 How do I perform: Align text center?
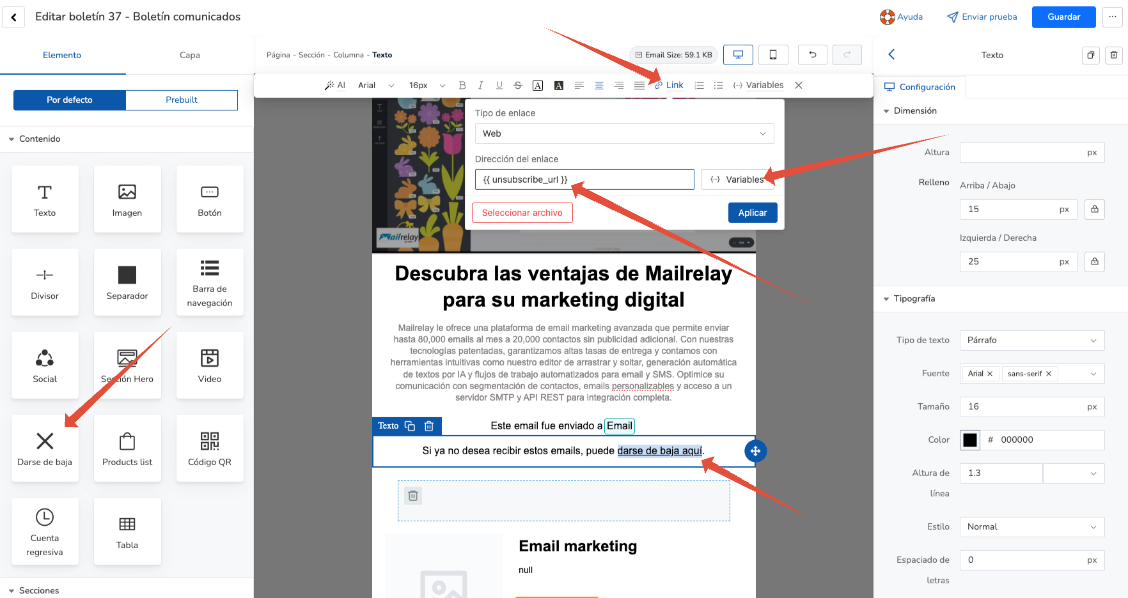[599, 85]
